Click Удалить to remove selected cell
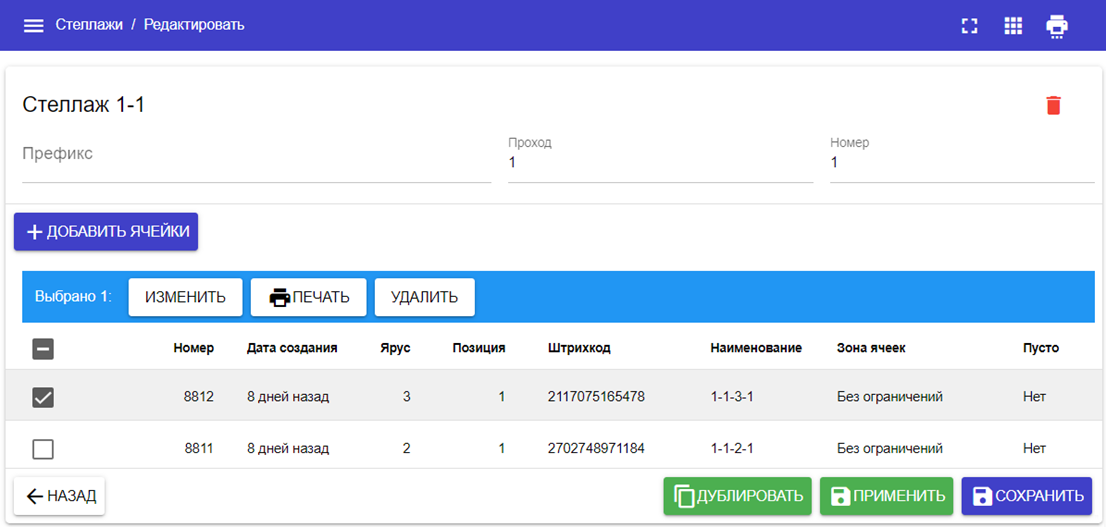 [x=424, y=297]
